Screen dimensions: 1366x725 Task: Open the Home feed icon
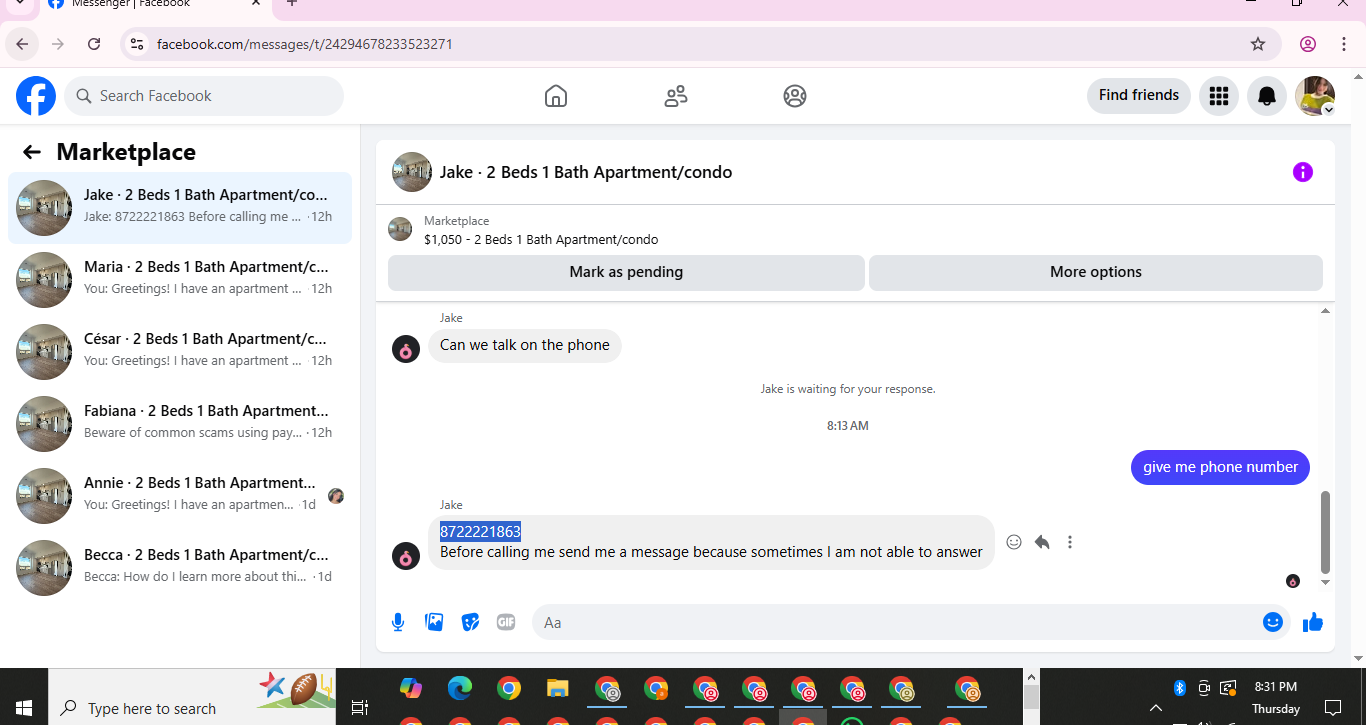click(556, 96)
